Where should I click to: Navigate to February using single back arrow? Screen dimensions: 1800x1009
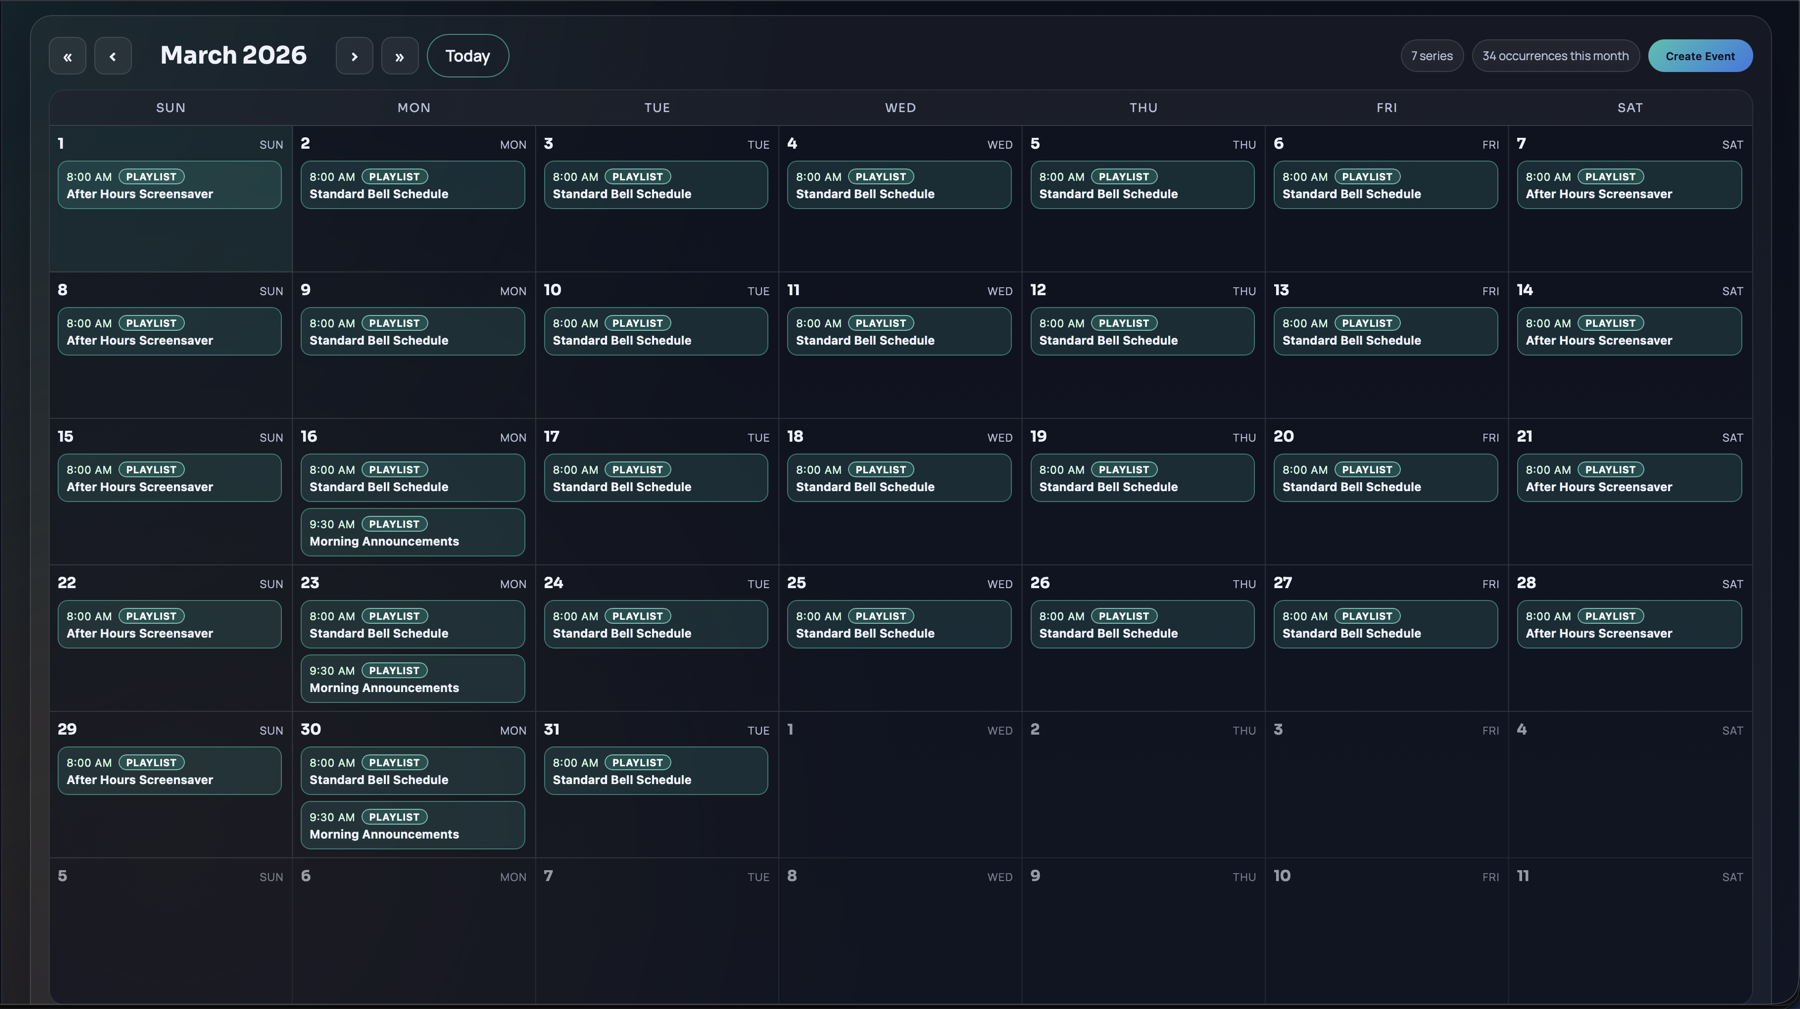113,56
